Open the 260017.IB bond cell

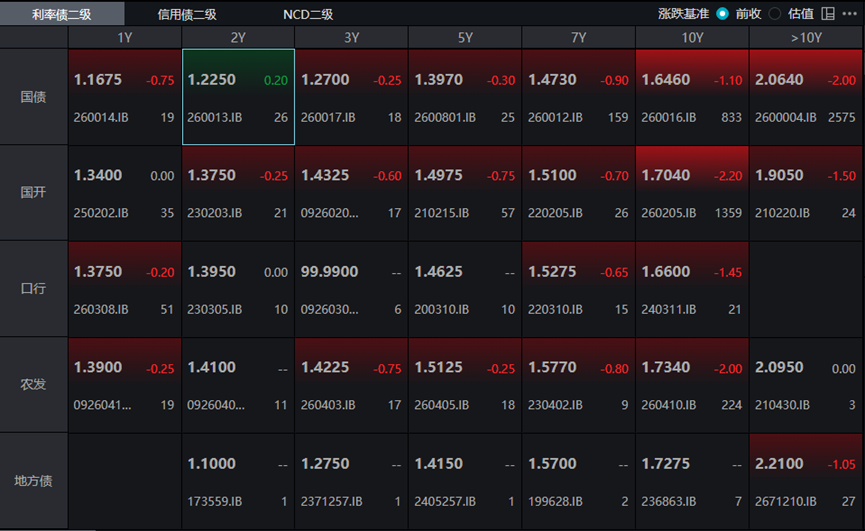351,97
